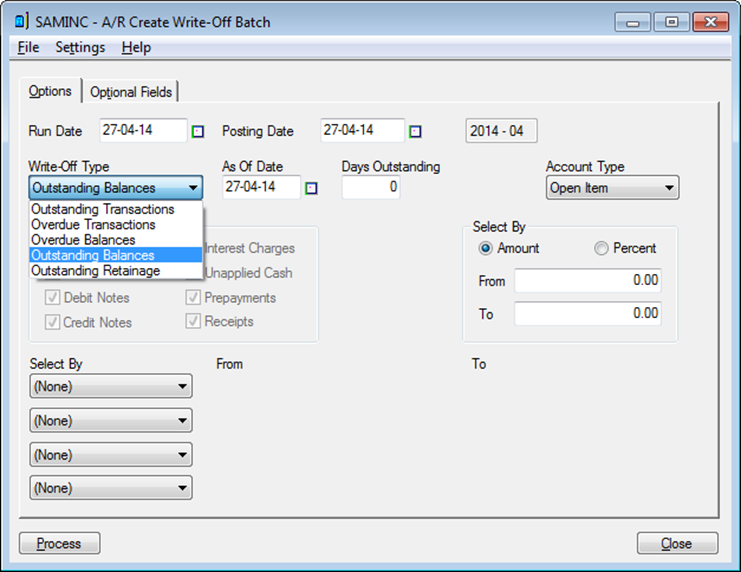
Task: Open the Posting Date calendar picker
Action: (415, 131)
